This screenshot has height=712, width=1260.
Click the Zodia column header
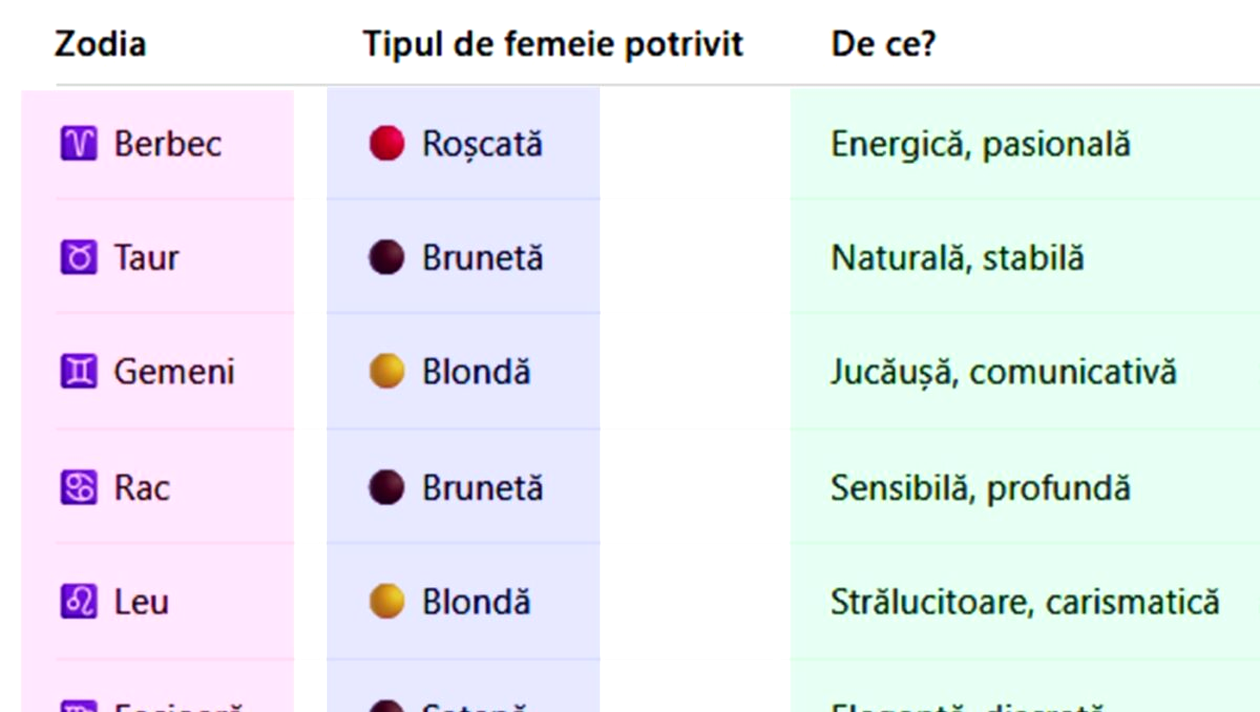click(100, 44)
